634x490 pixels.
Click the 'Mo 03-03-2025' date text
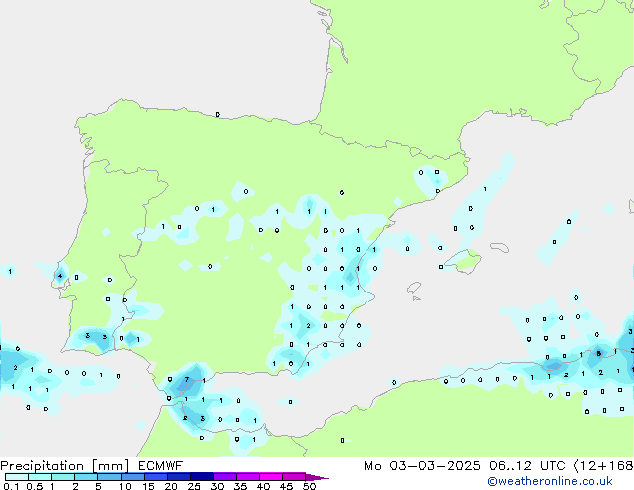[x=422, y=466]
